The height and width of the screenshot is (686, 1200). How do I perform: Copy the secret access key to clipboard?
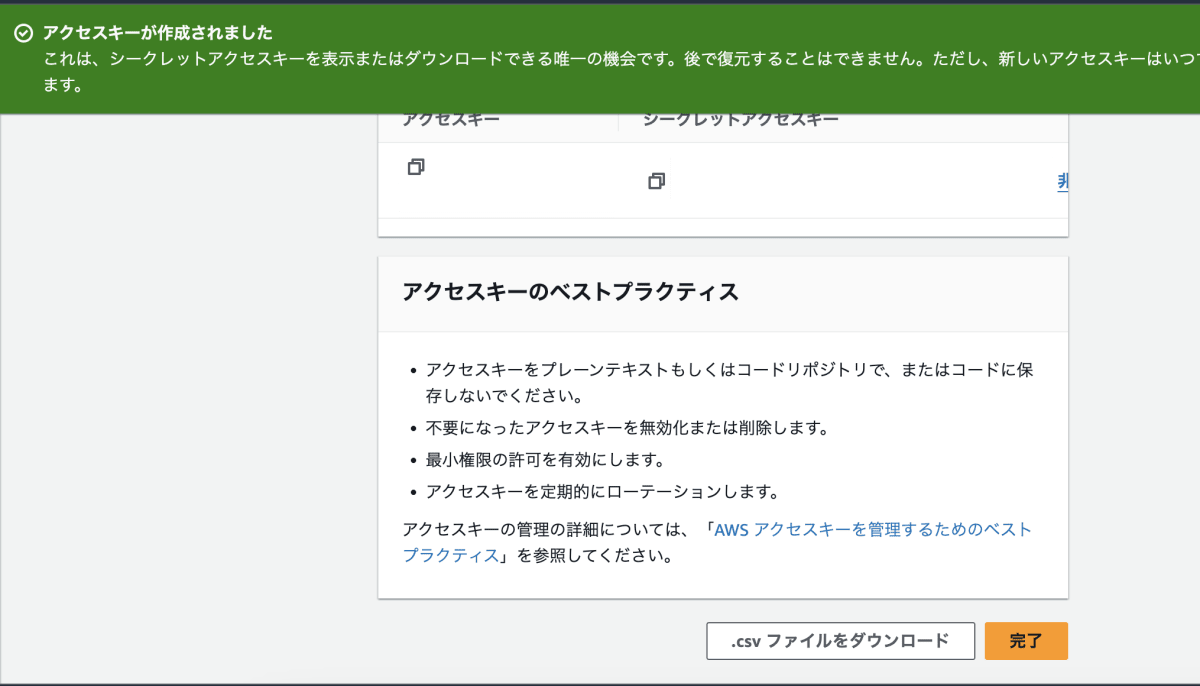656,183
